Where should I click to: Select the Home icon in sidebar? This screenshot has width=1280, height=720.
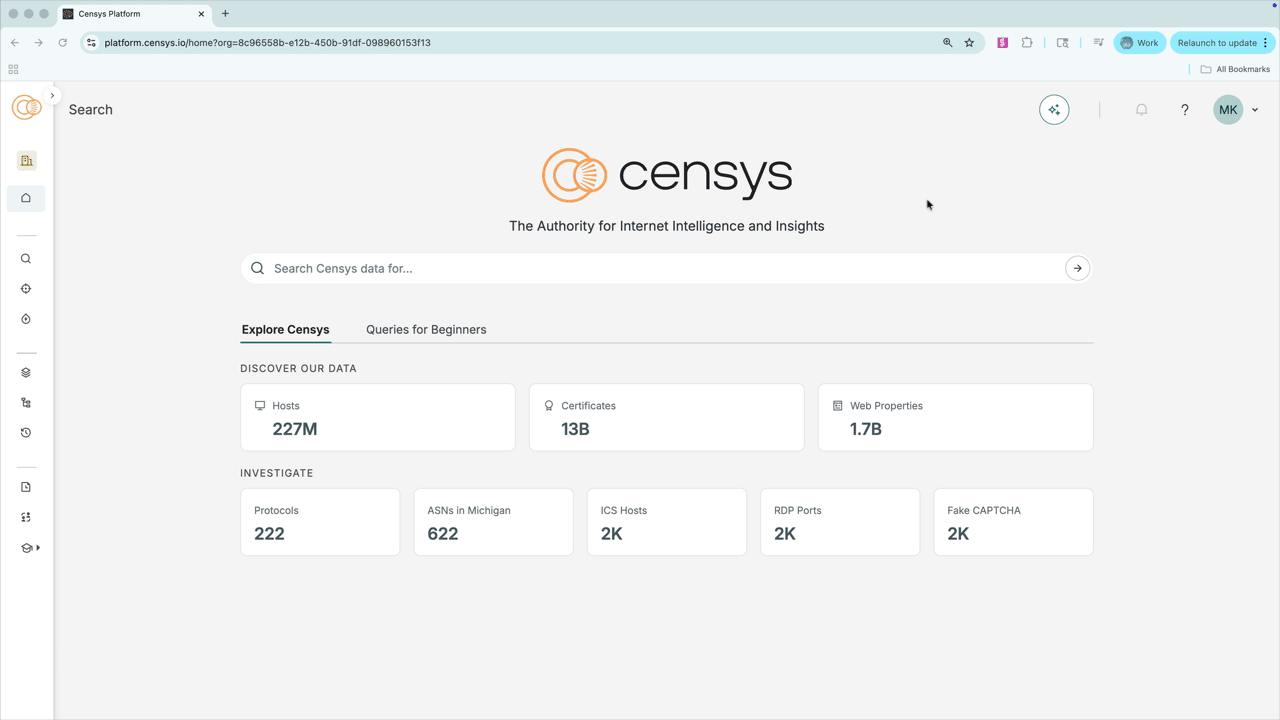pyautogui.click(x=26, y=198)
